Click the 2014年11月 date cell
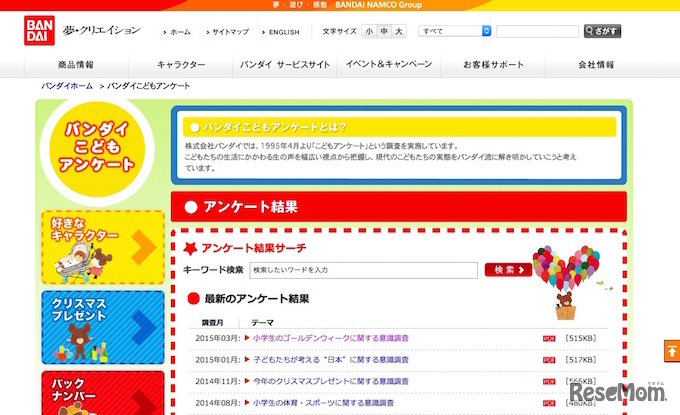Screen dimensions: 680x415 (x=217, y=382)
